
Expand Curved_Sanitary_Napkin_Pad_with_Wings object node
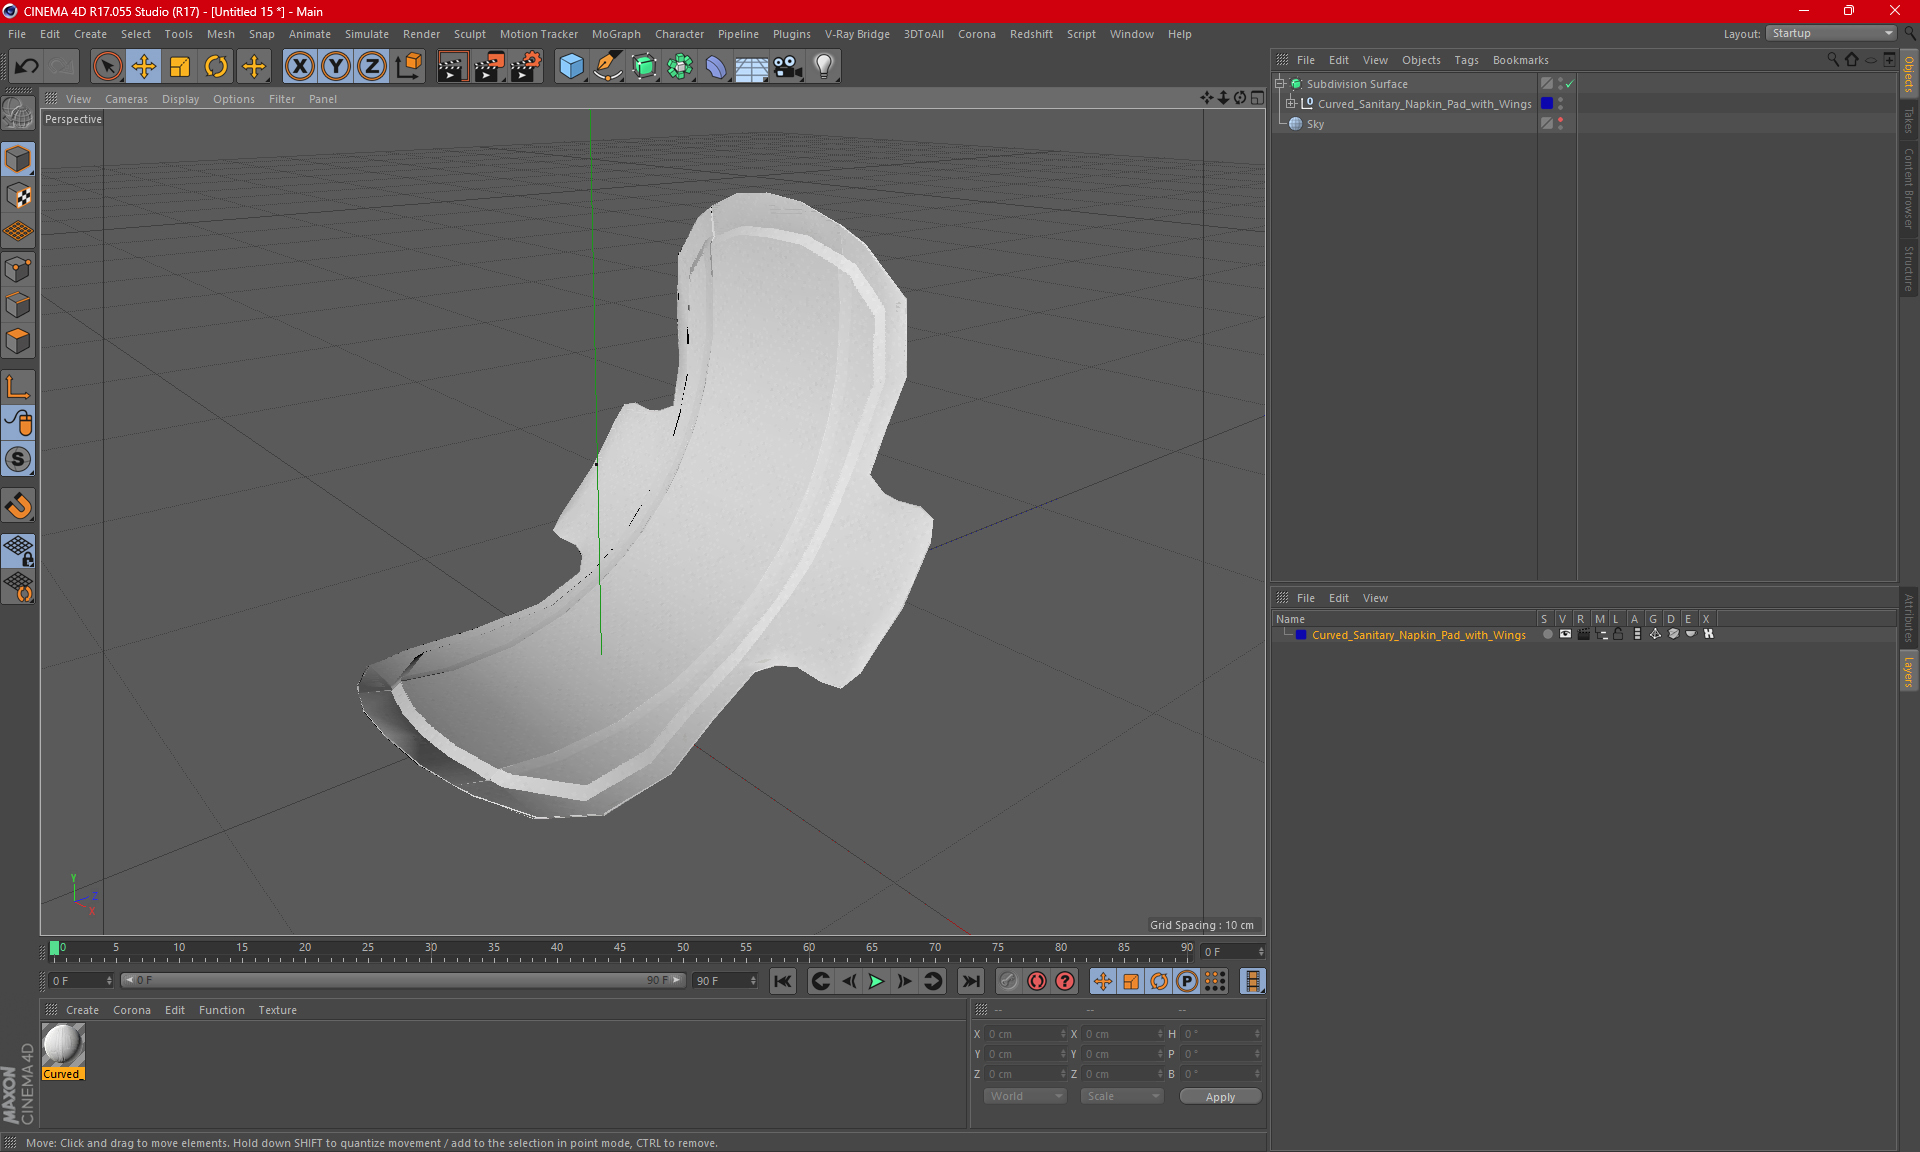pos(1290,104)
